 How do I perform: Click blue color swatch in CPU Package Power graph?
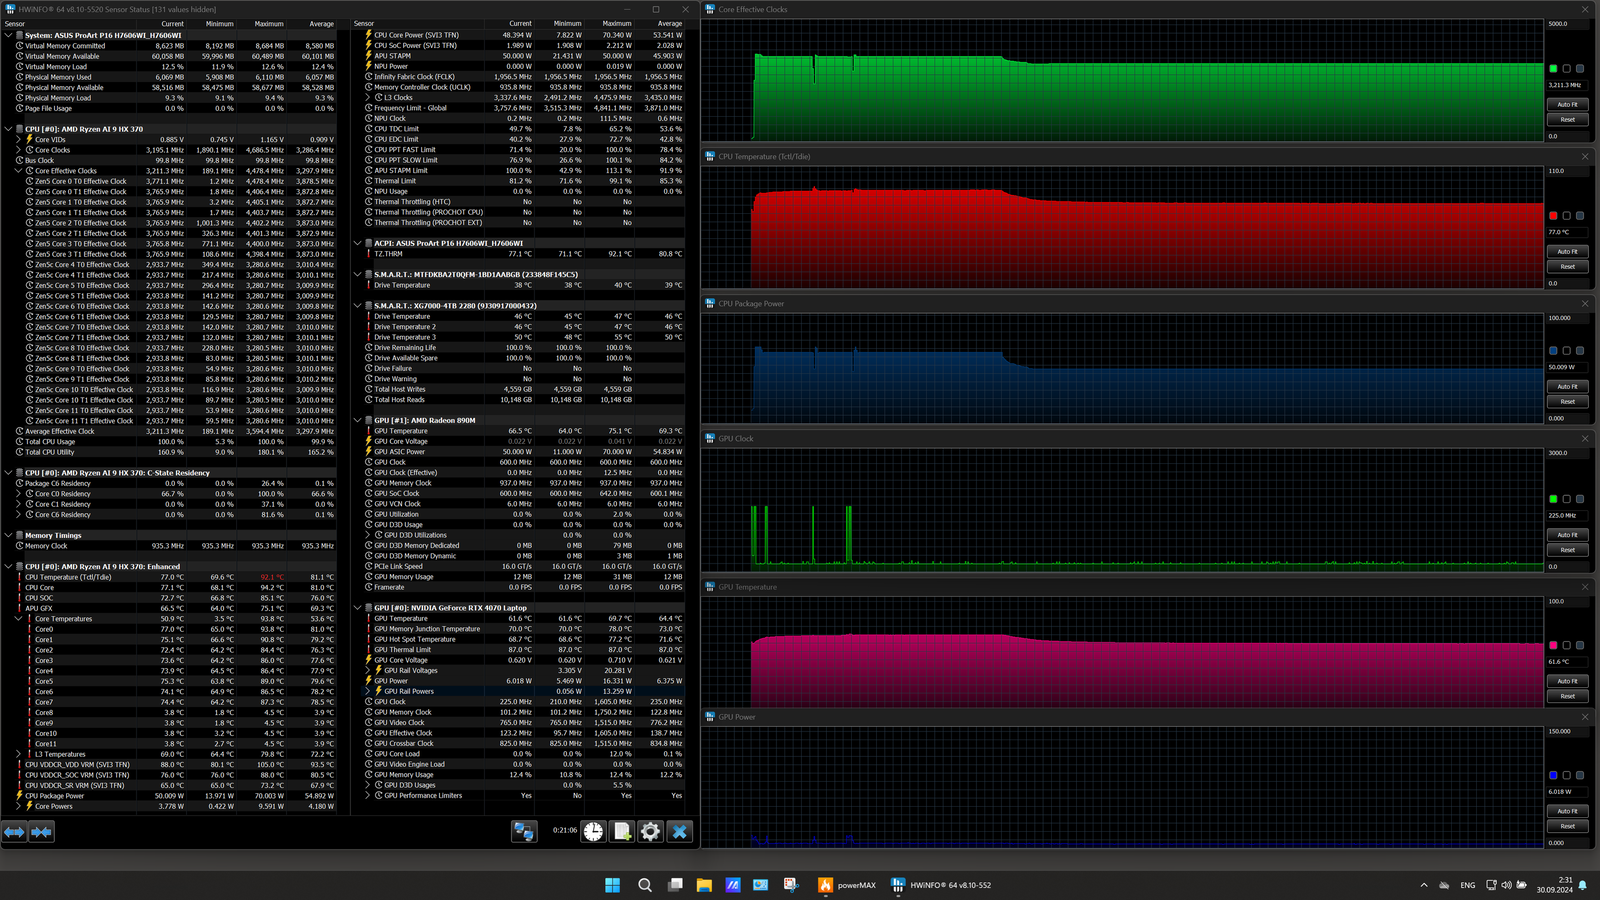pyautogui.click(x=1553, y=351)
